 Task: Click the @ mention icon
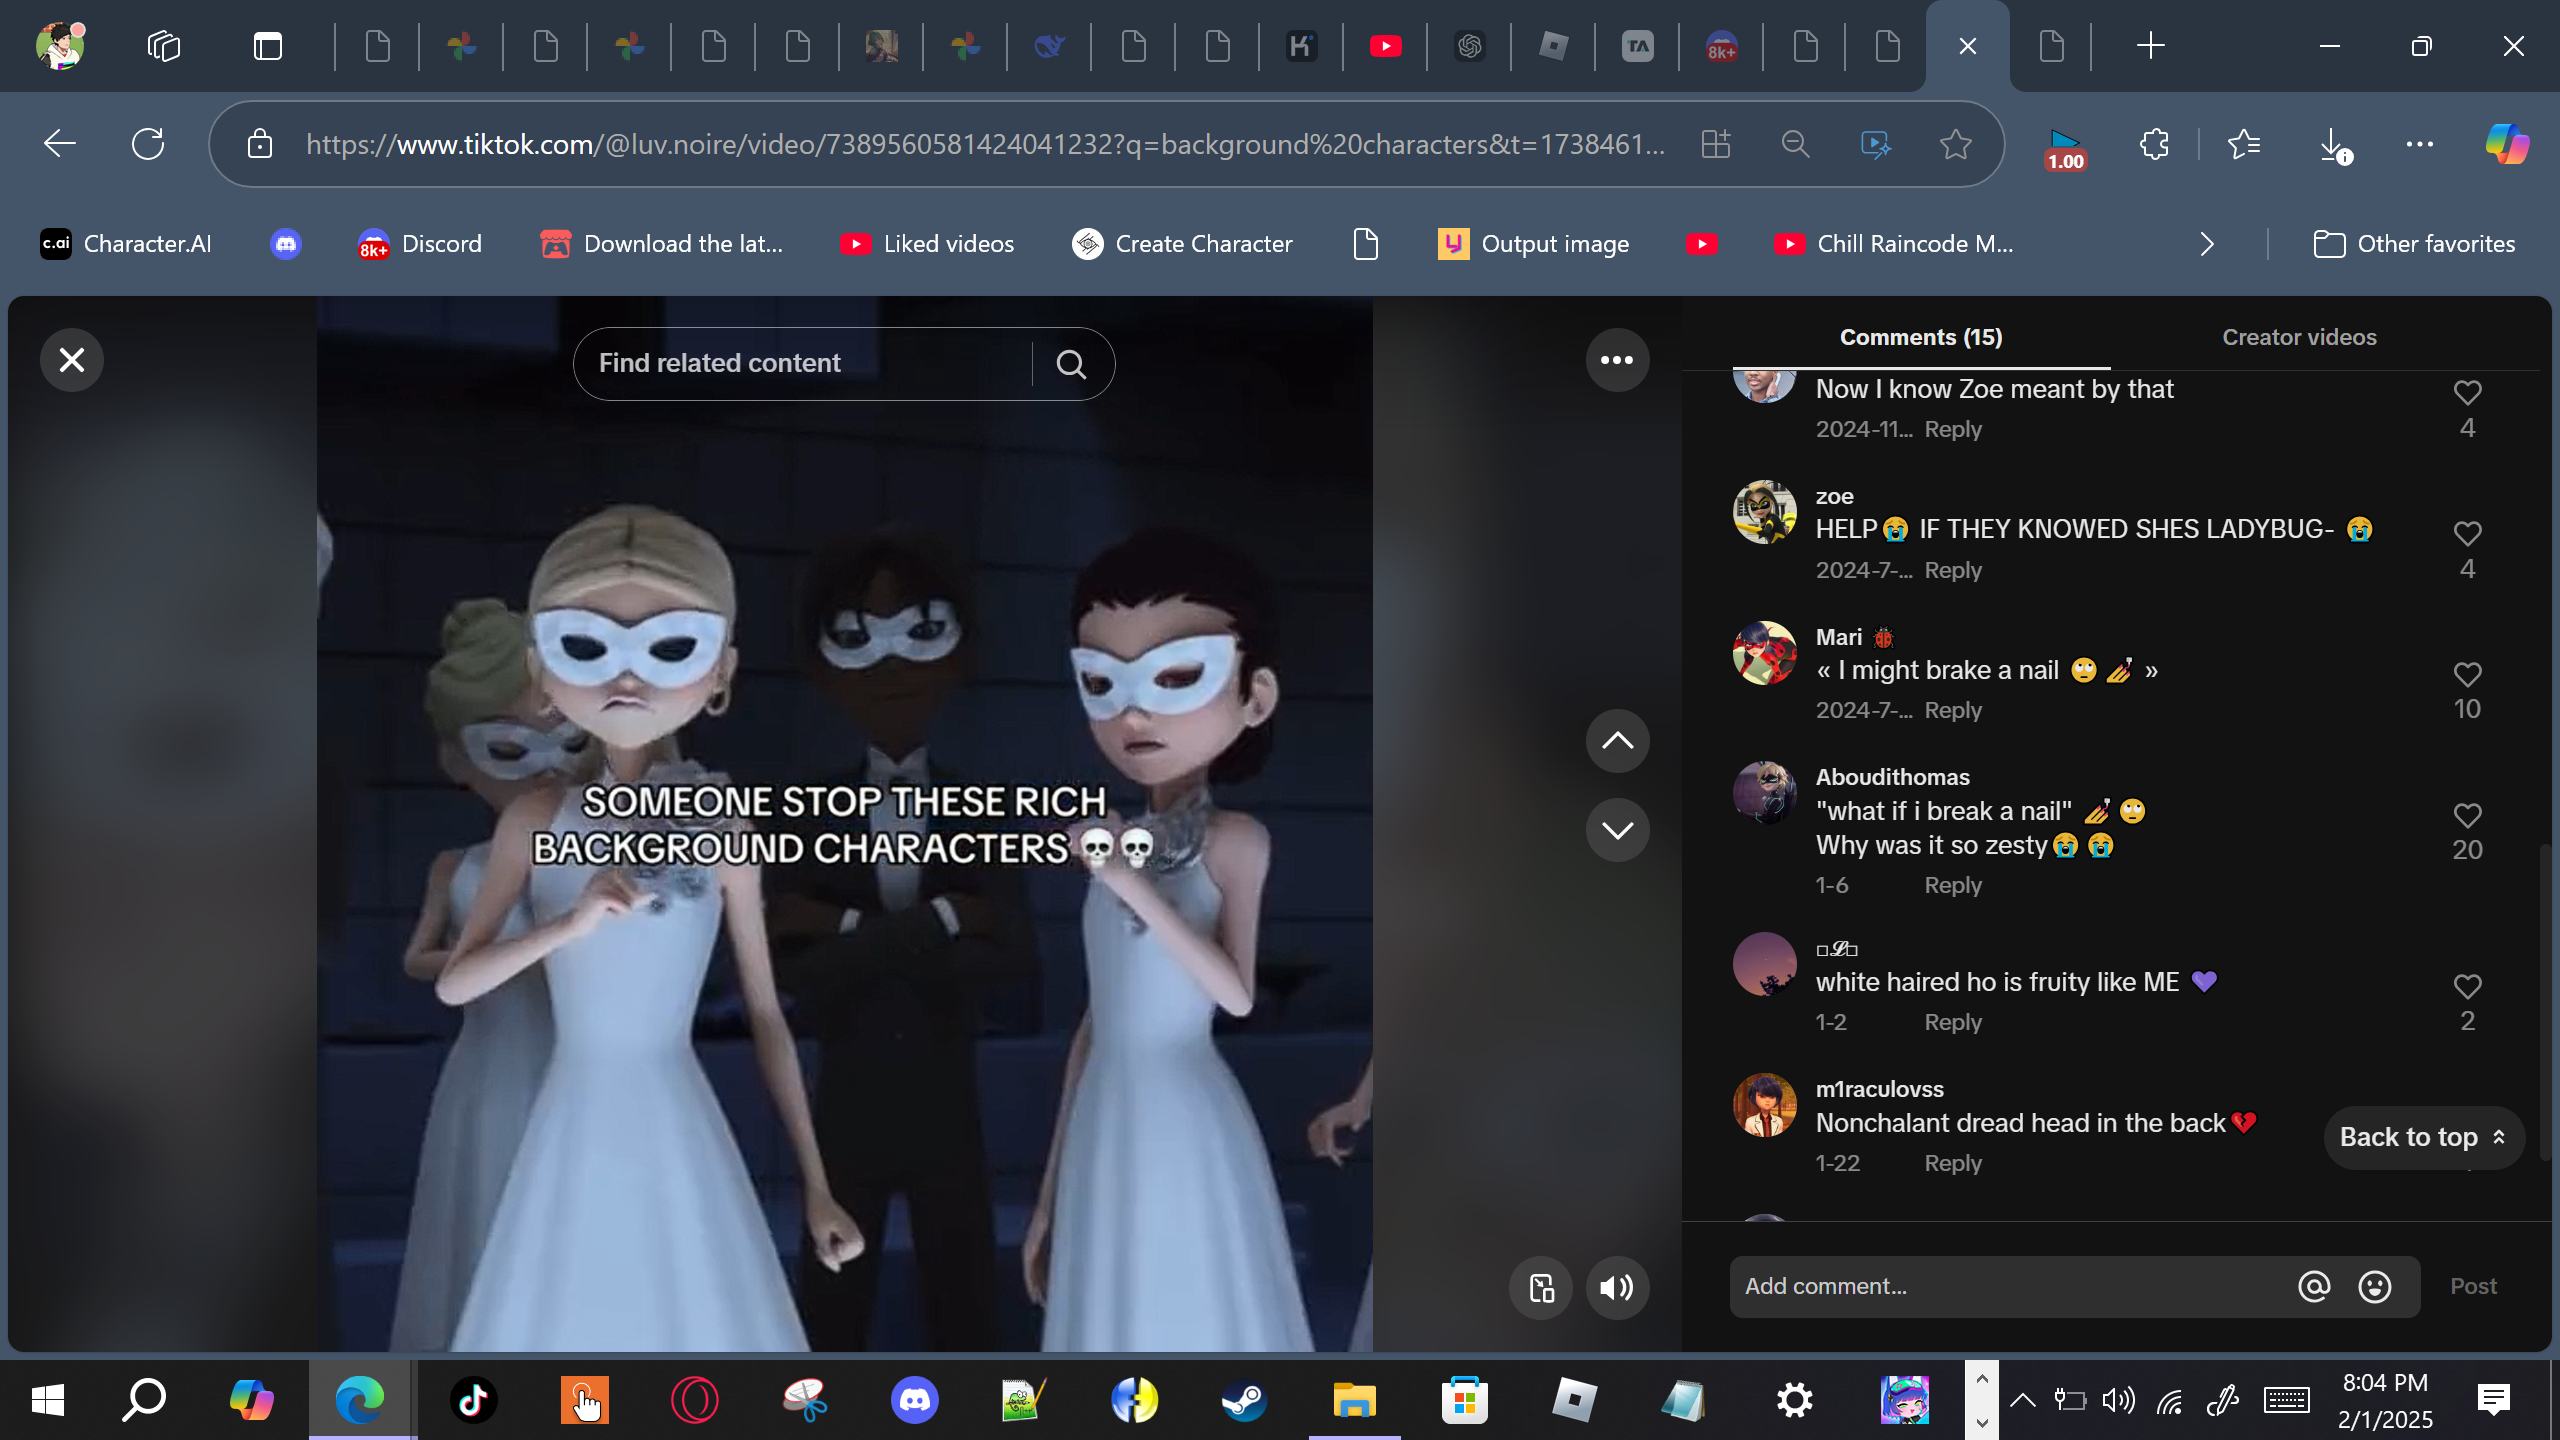pos(2313,1287)
